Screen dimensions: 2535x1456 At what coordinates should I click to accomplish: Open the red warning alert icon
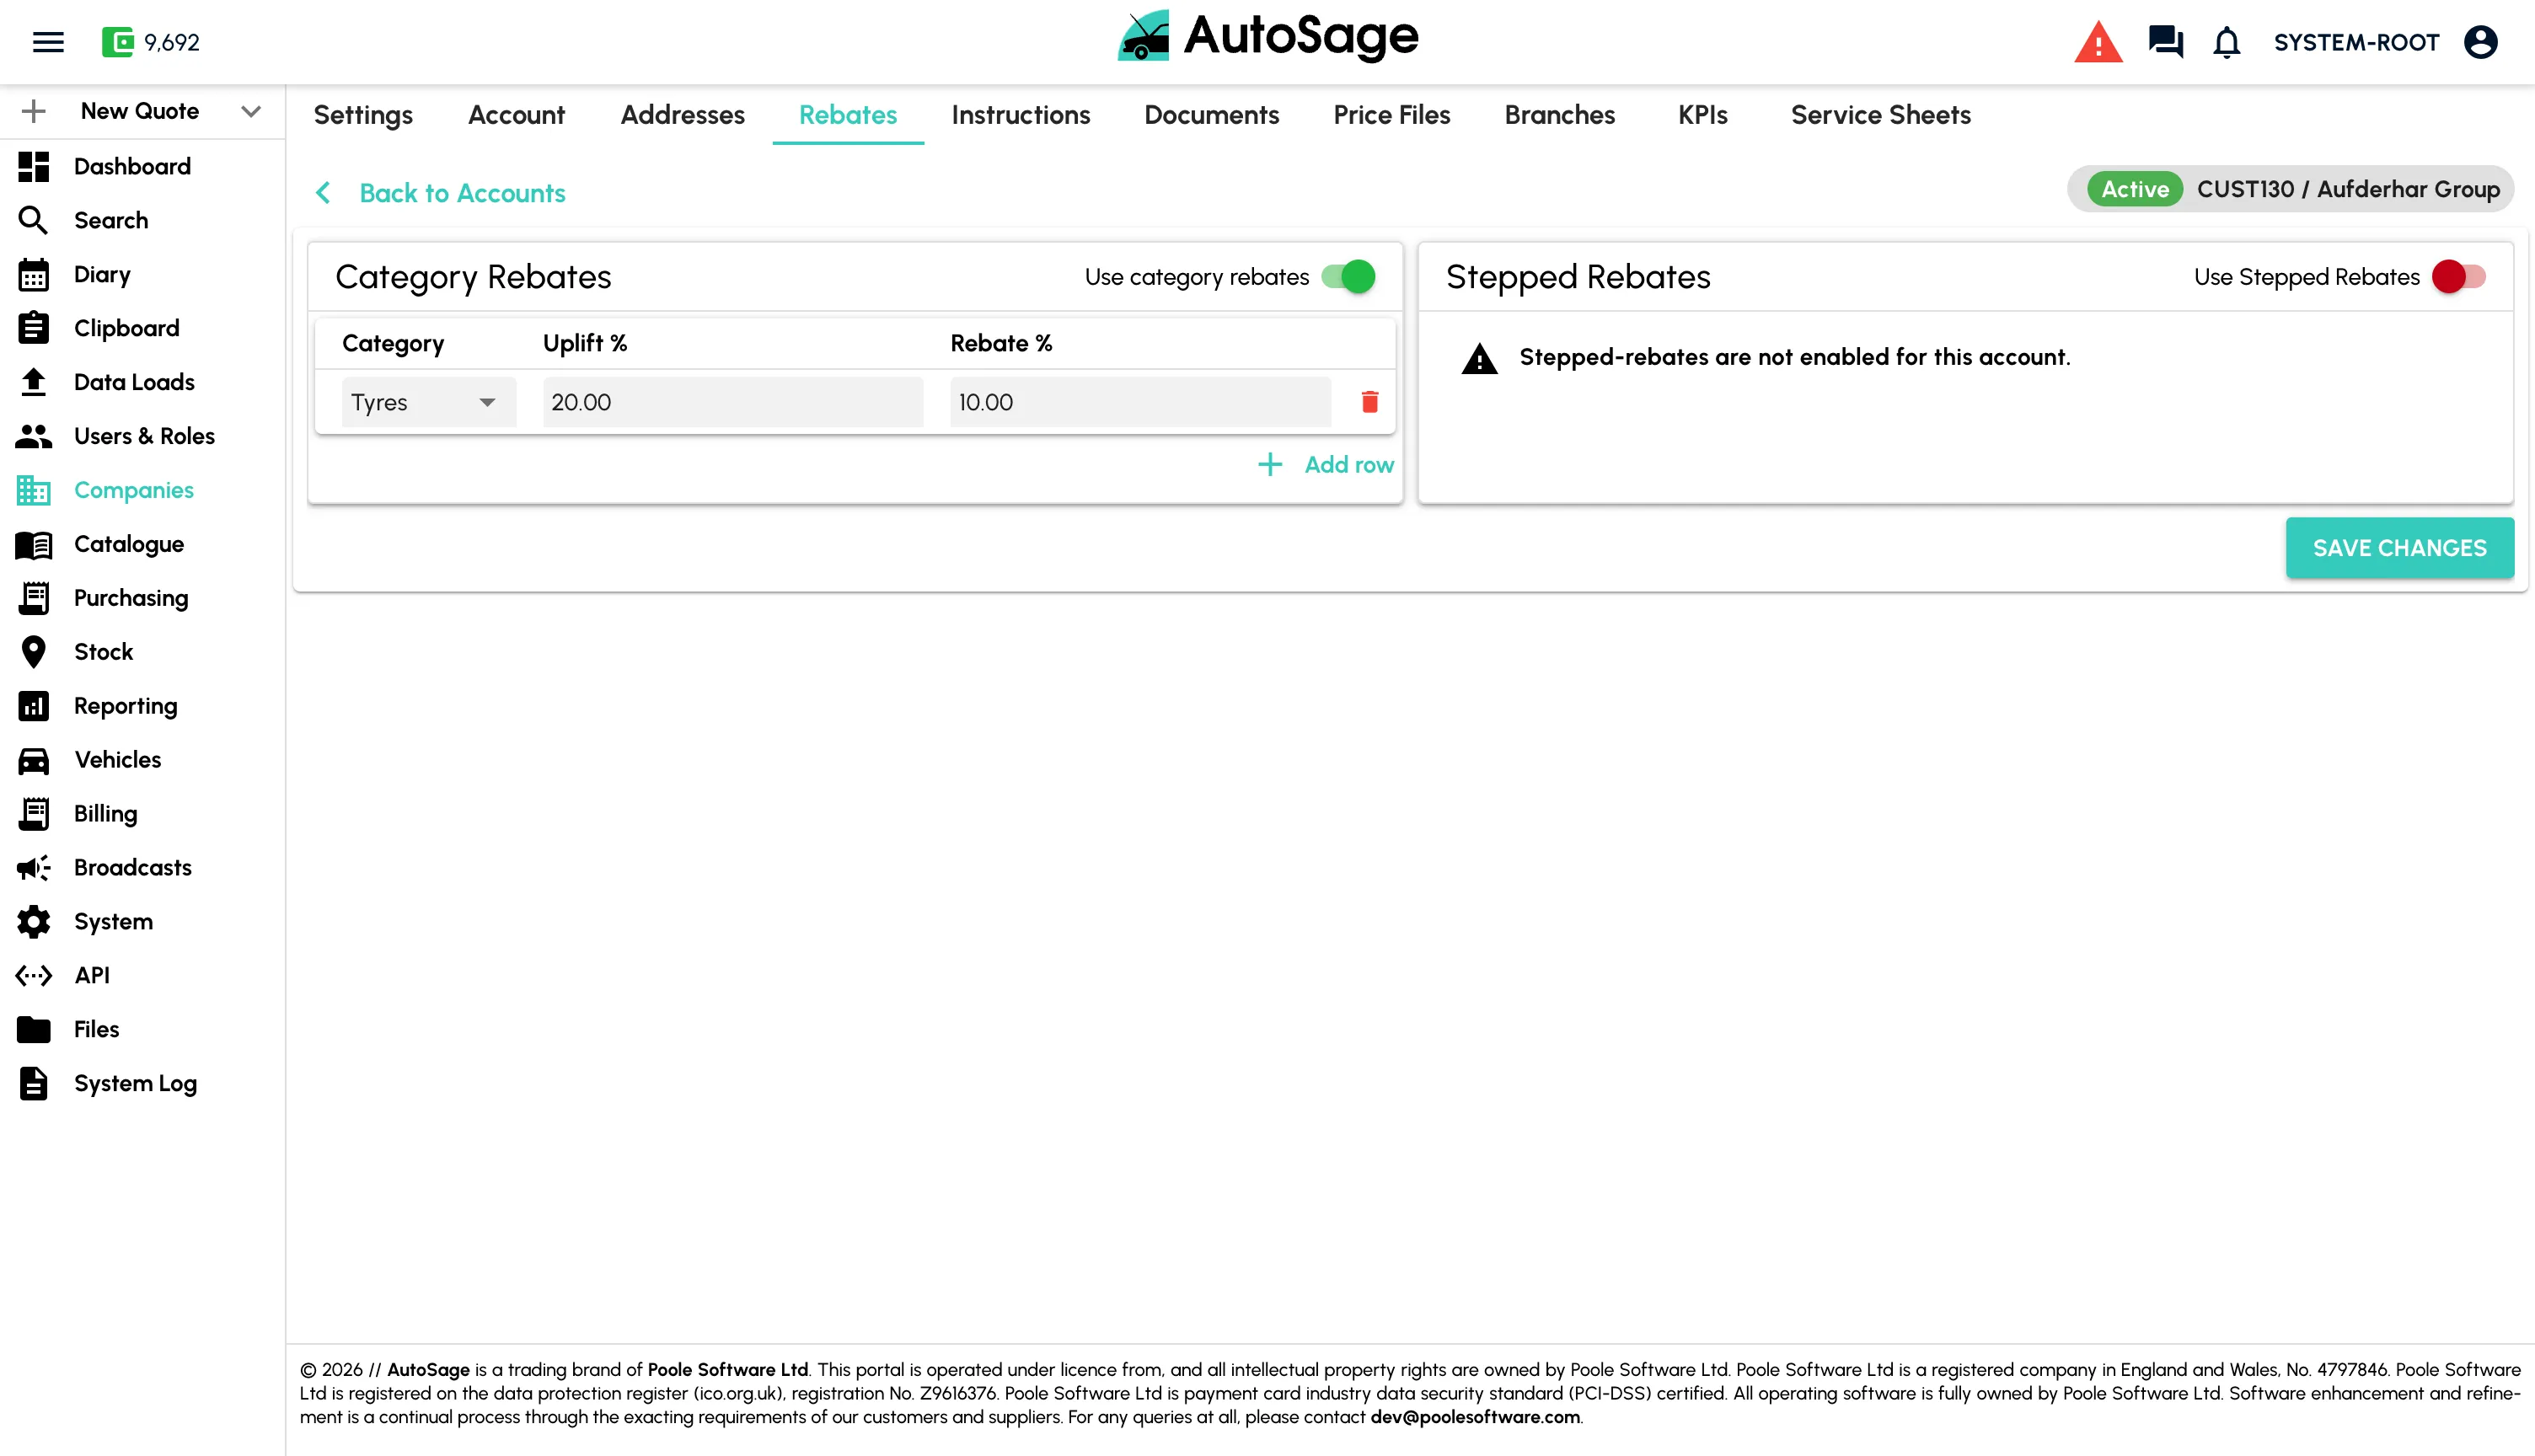click(x=2098, y=42)
